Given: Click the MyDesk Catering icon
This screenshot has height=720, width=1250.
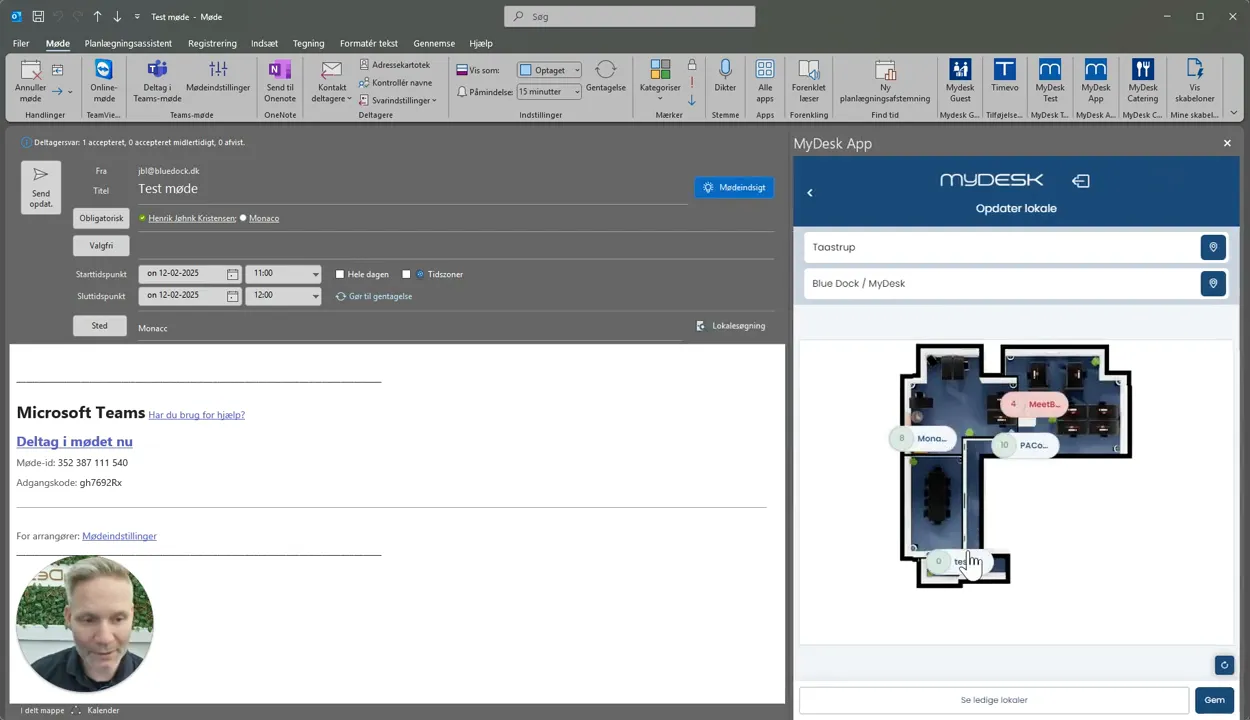Looking at the screenshot, I should click(x=1142, y=81).
